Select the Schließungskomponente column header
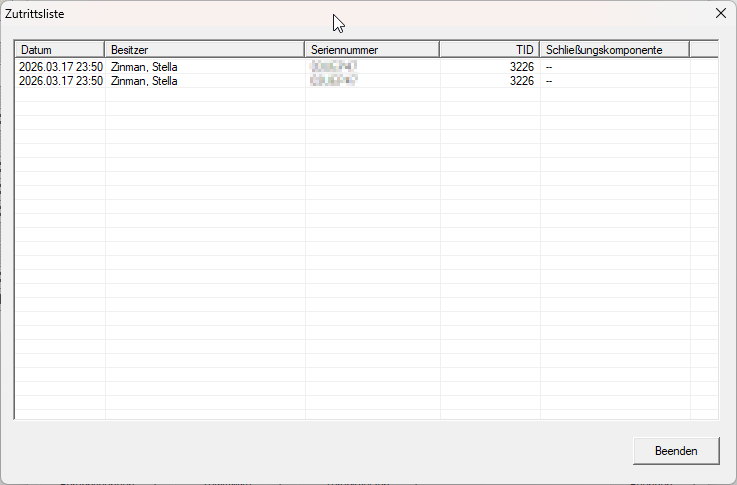The height and width of the screenshot is (485, 737). click(614, 49)
